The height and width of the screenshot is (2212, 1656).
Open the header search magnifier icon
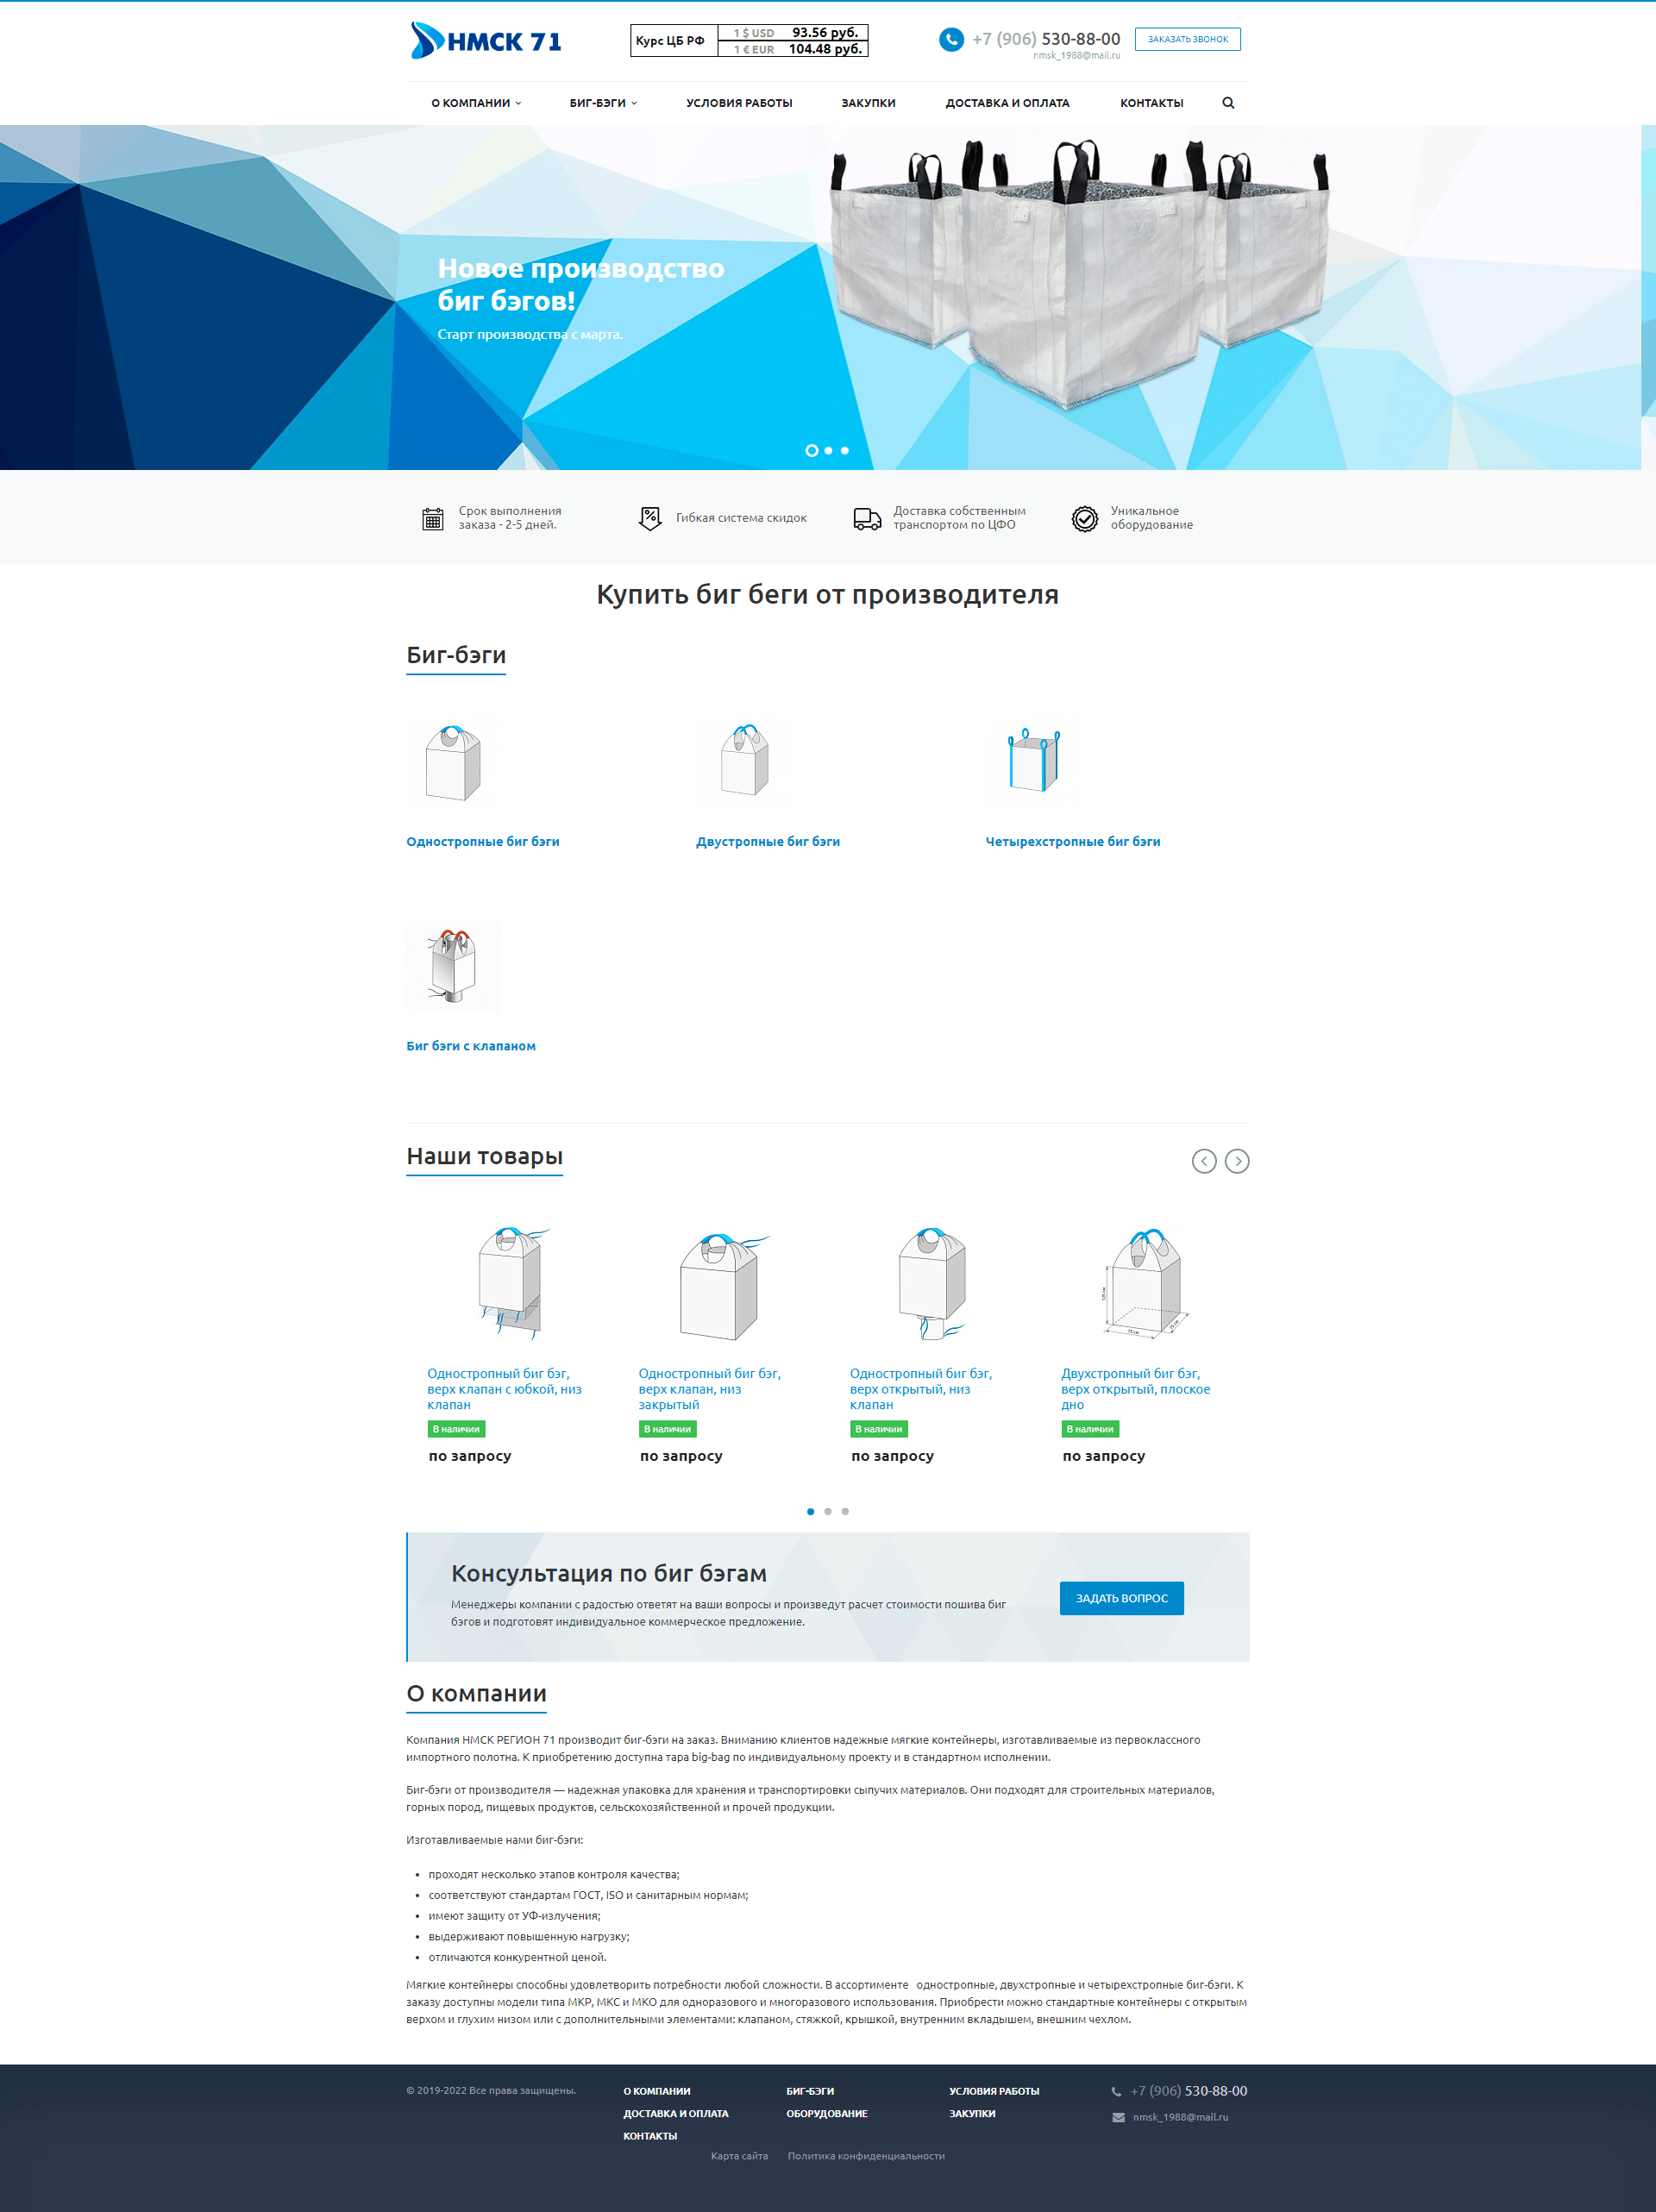tap(1228, 103)
